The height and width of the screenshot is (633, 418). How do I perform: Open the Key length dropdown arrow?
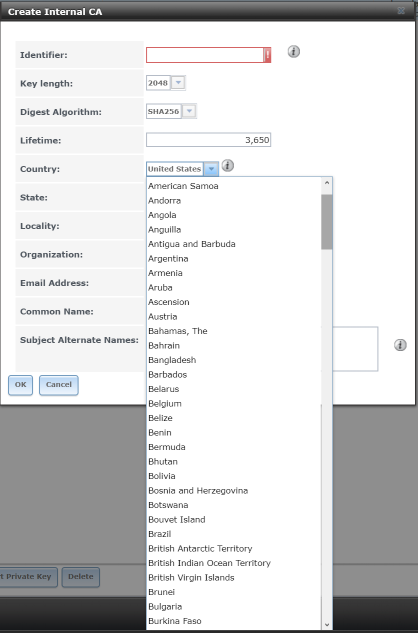[178, 83]
